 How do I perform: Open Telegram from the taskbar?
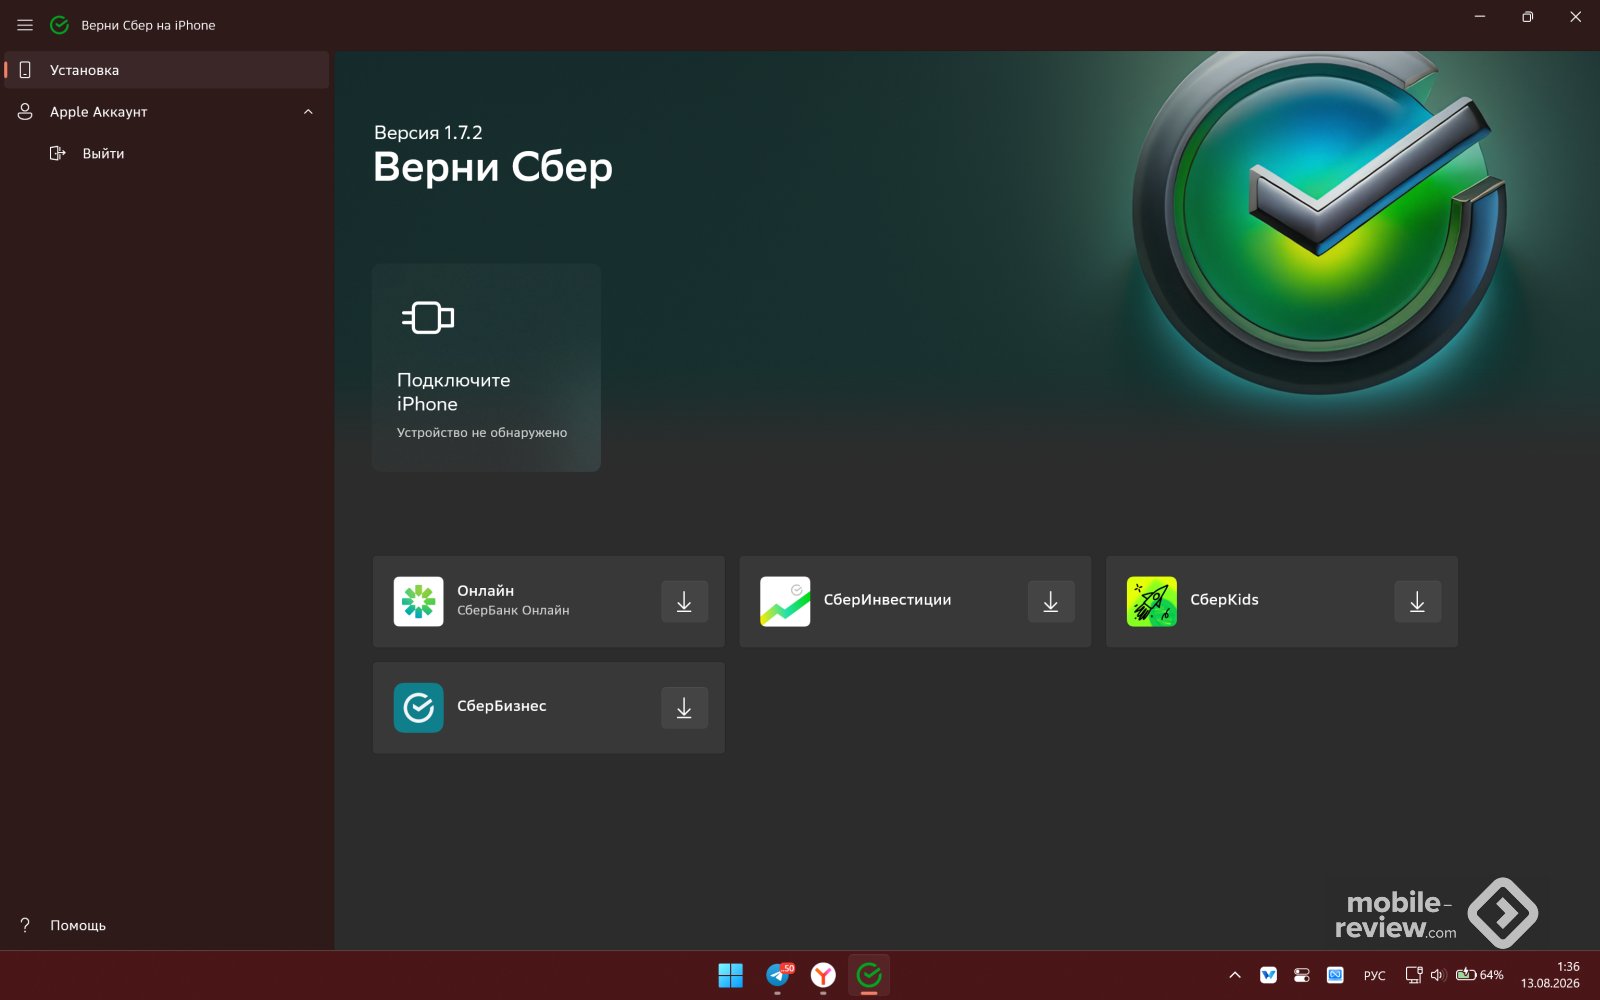[x=778, y=975]
